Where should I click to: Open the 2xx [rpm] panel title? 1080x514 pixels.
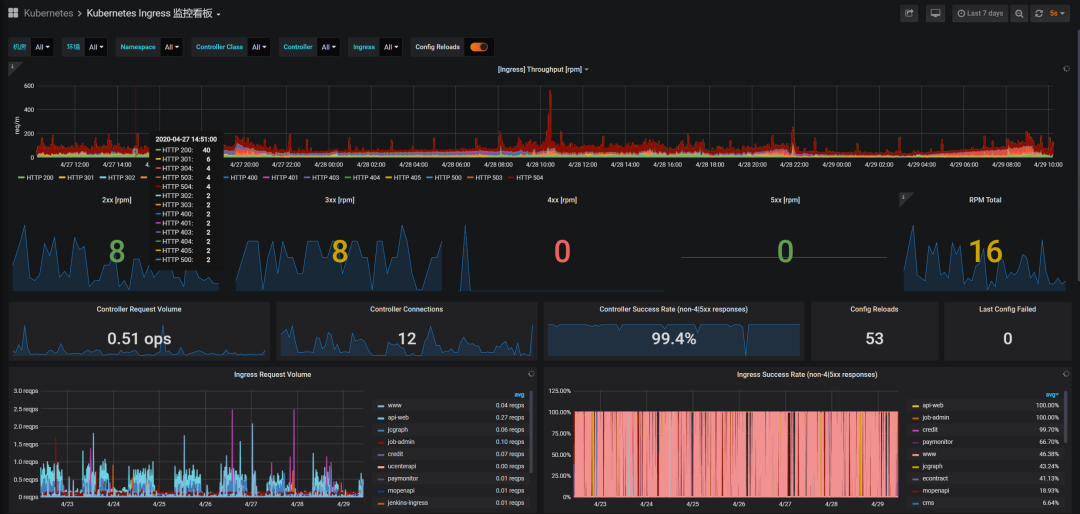click(116, 200)
